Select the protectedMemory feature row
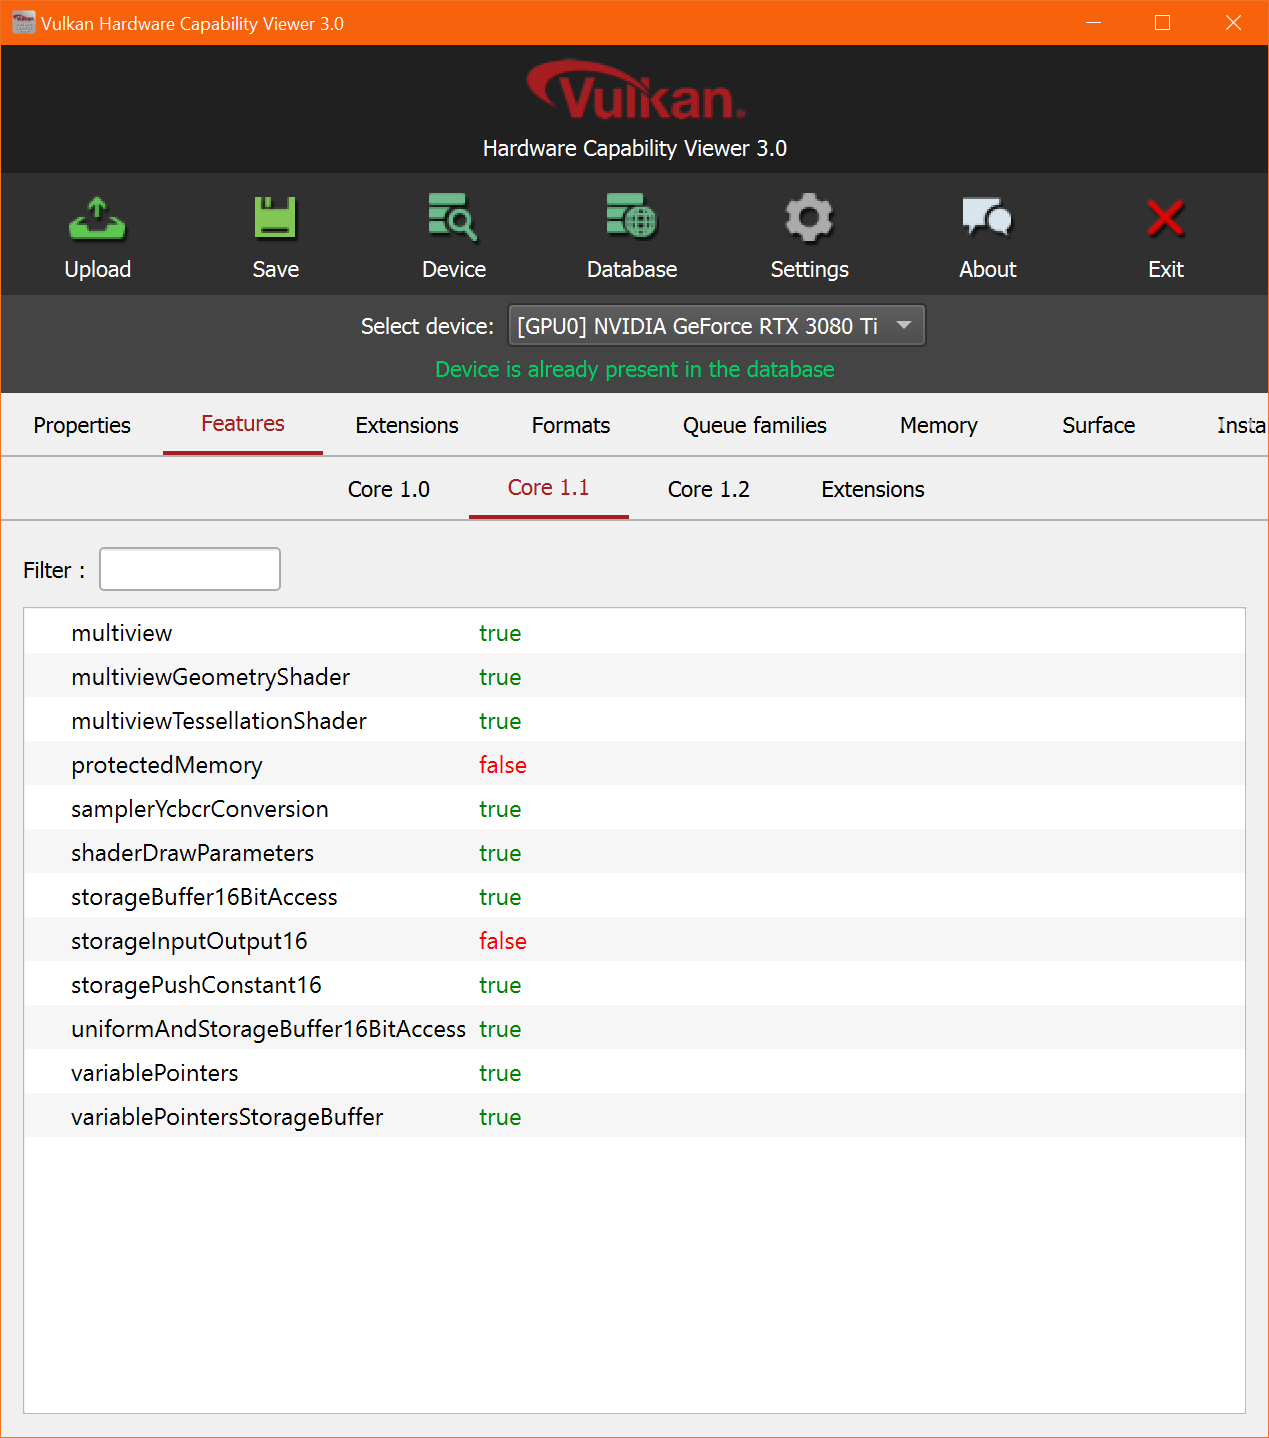Image resolution: width=1269 pixels, height=1438 pixels. pos(167,764)
